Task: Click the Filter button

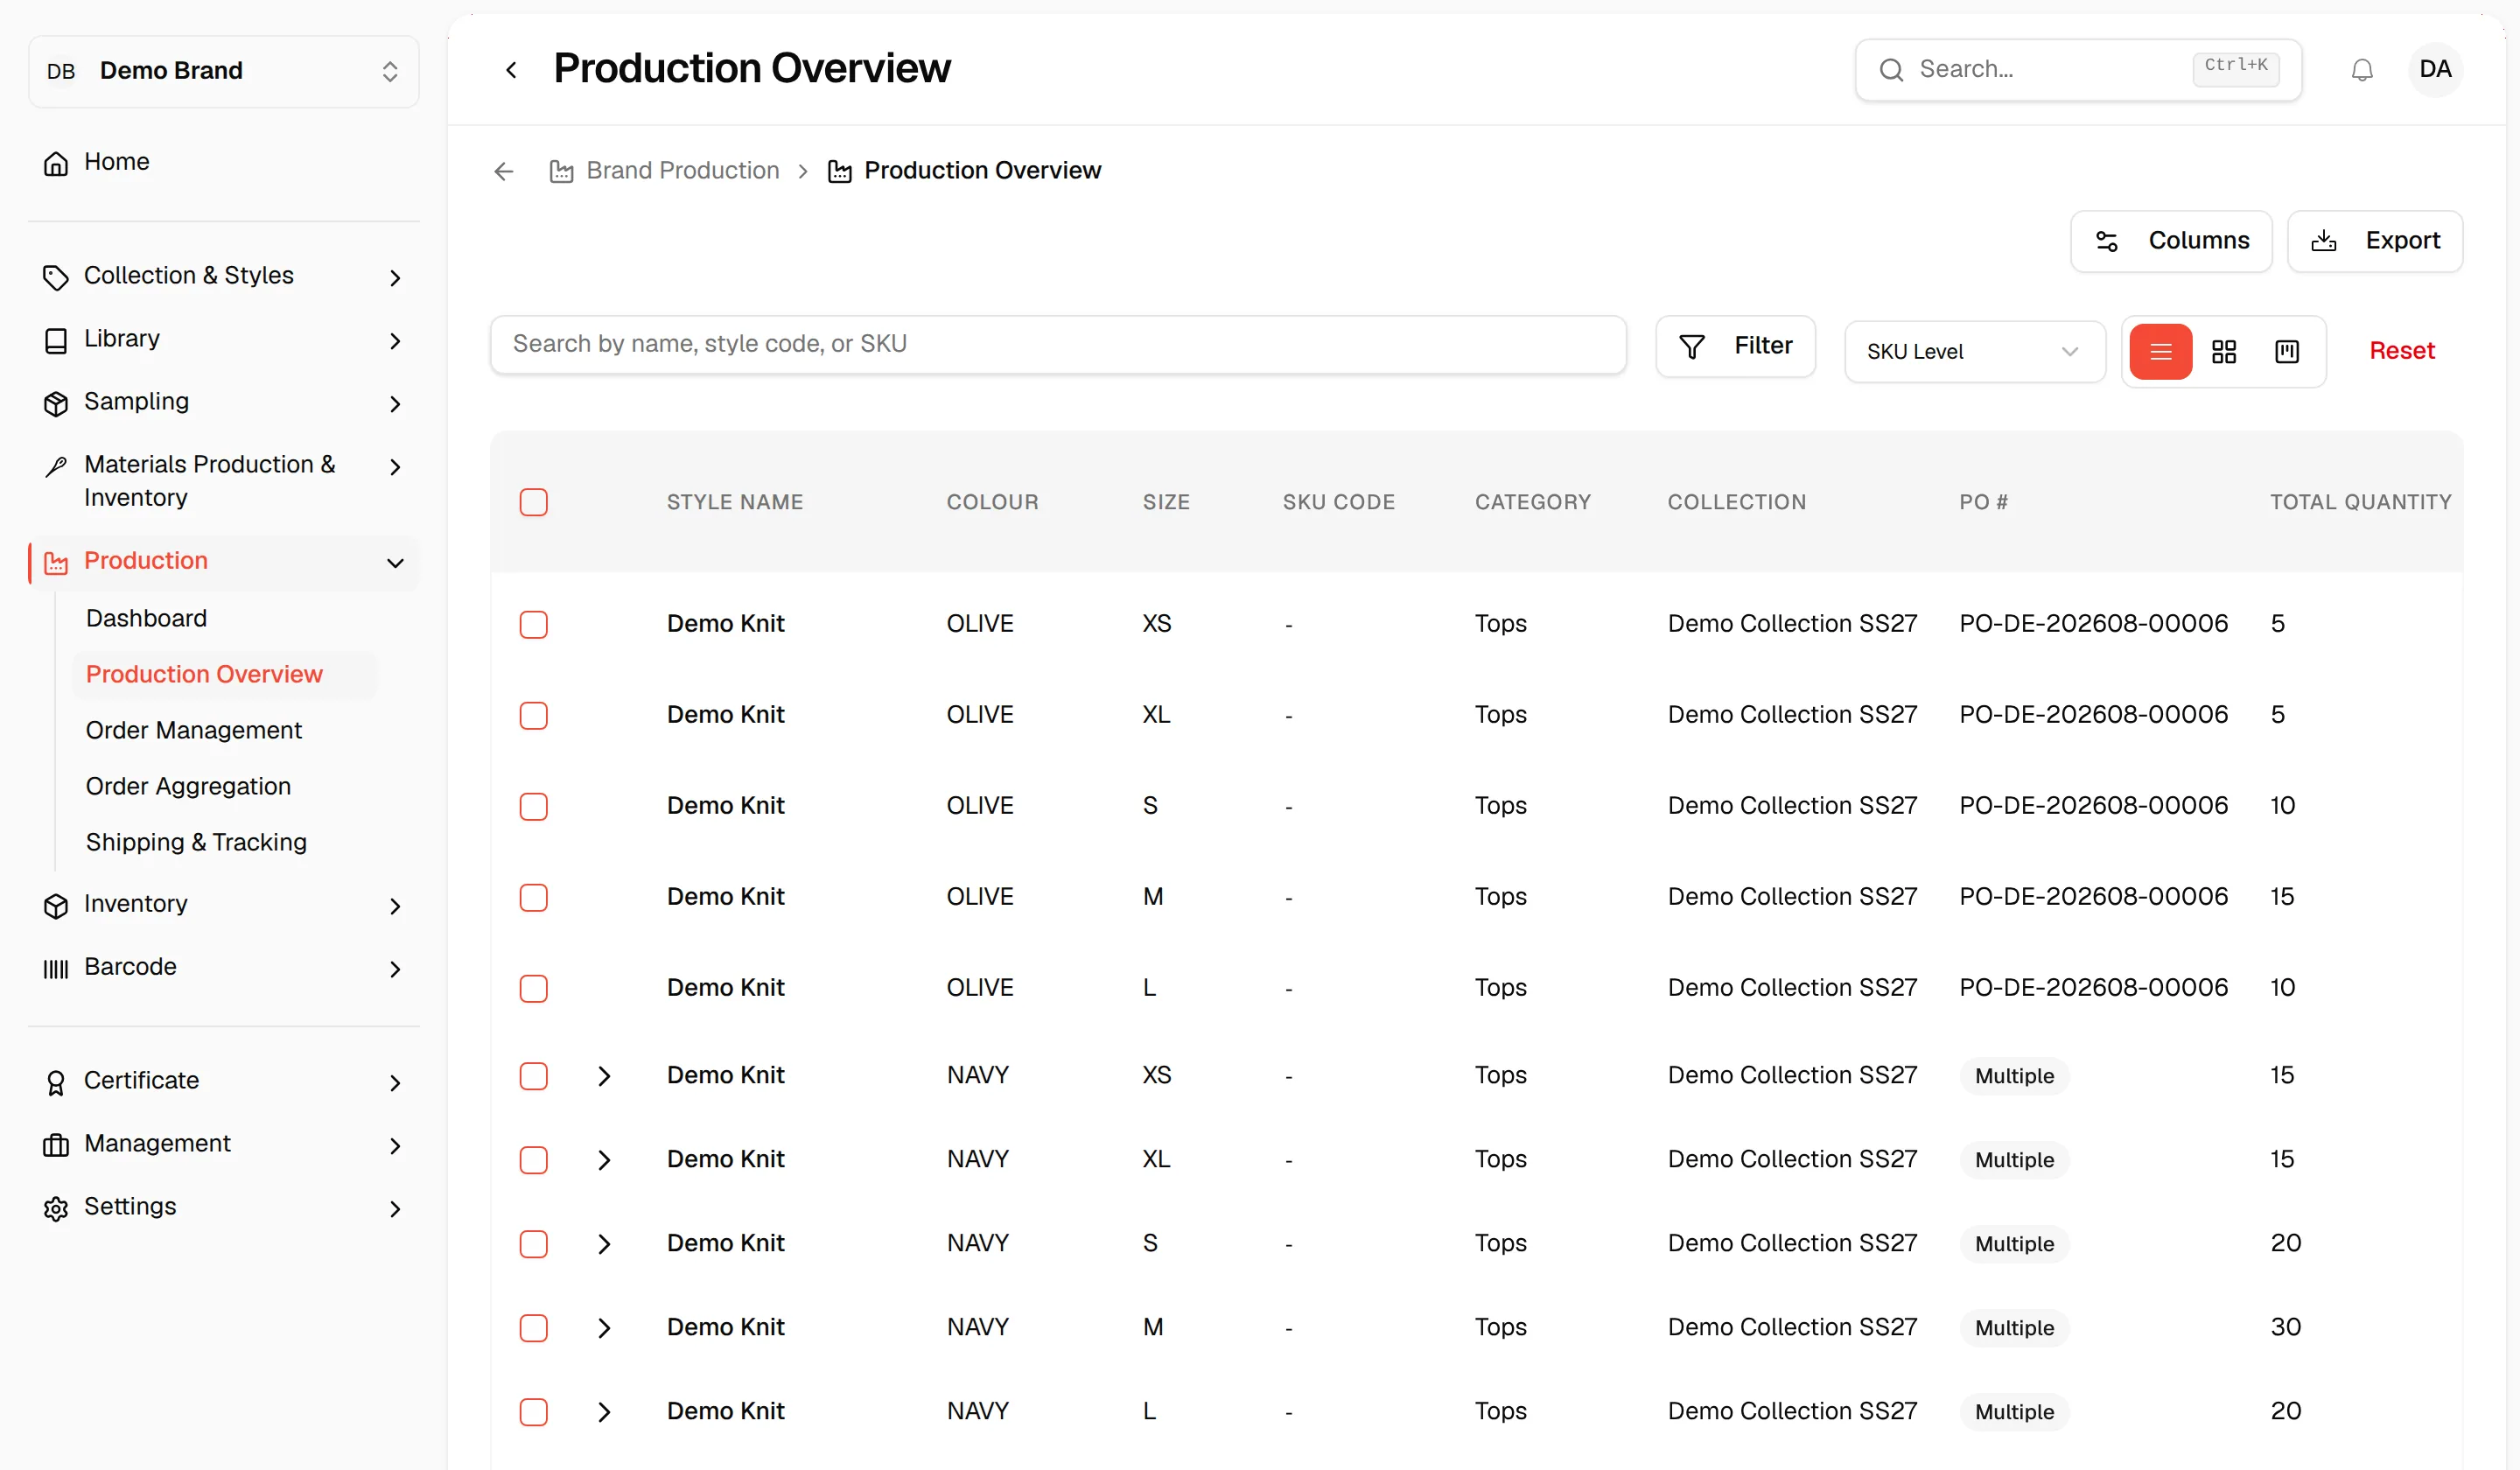Action: pos(1735,346)
